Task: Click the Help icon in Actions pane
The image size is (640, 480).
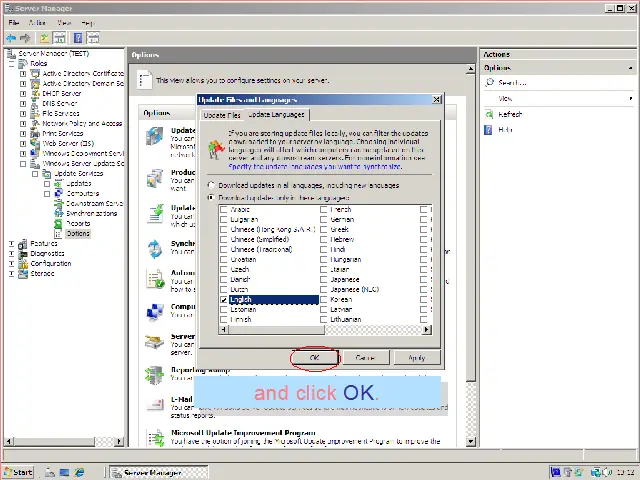Action: (488, 130)
